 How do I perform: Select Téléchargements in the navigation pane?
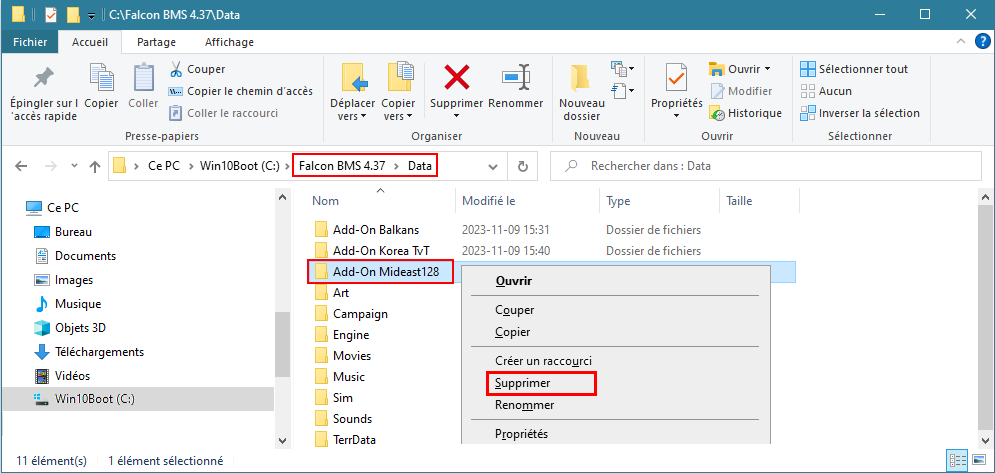click(99, 352)
